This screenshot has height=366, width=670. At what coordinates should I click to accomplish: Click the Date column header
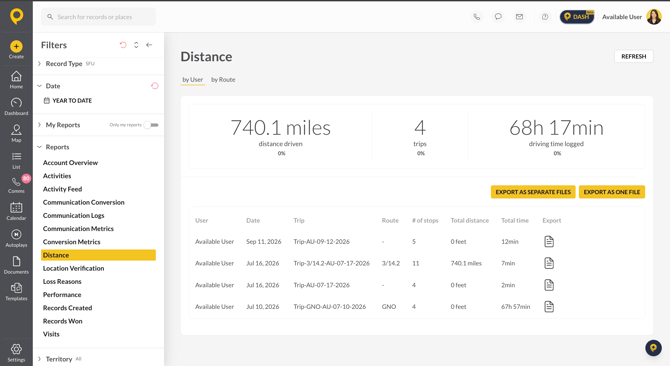coord(253,220)
